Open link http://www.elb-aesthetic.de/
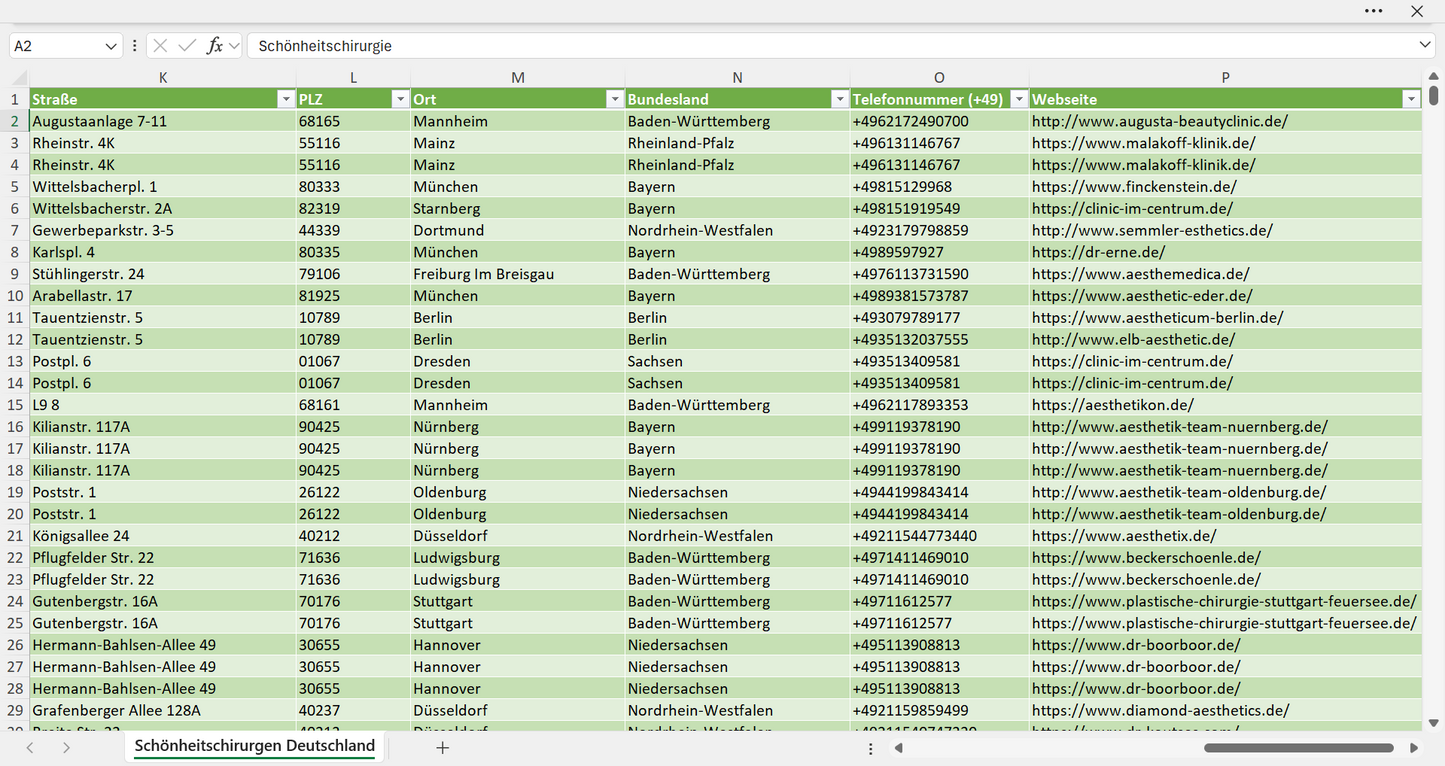 coord(1133,339)
